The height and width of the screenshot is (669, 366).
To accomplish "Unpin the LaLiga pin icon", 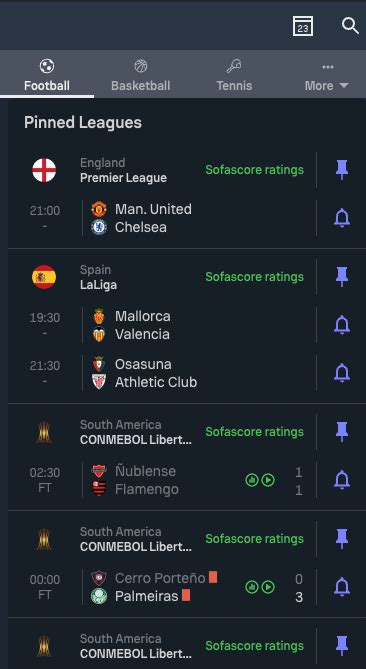I will (342, 277).
